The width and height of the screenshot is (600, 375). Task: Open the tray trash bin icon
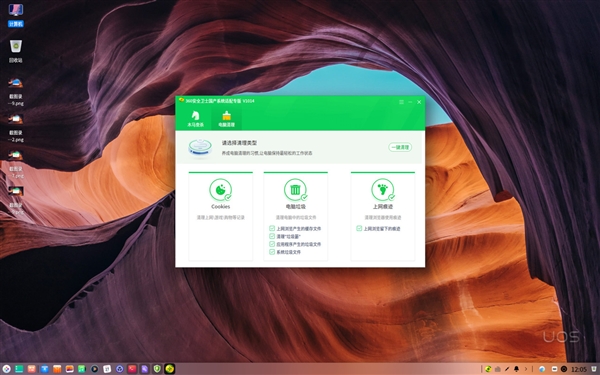594,369
